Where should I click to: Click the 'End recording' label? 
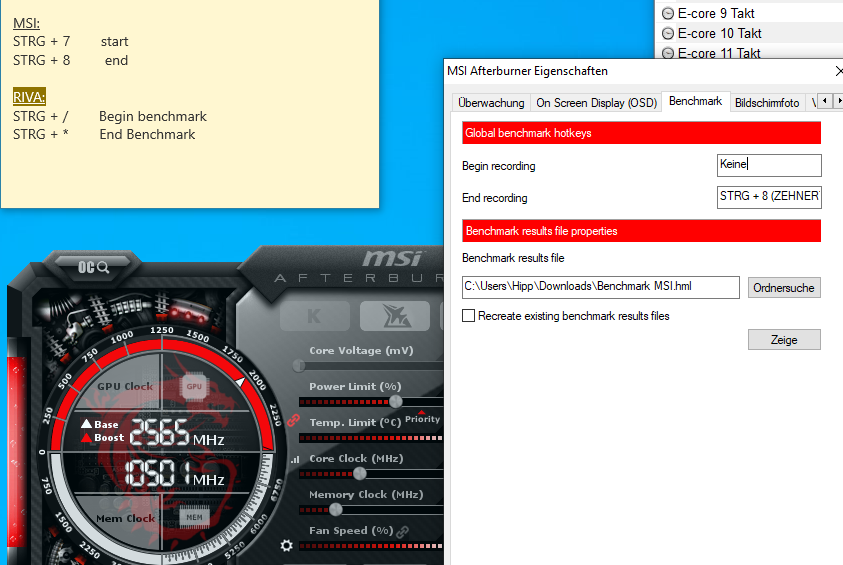point(495,198)
